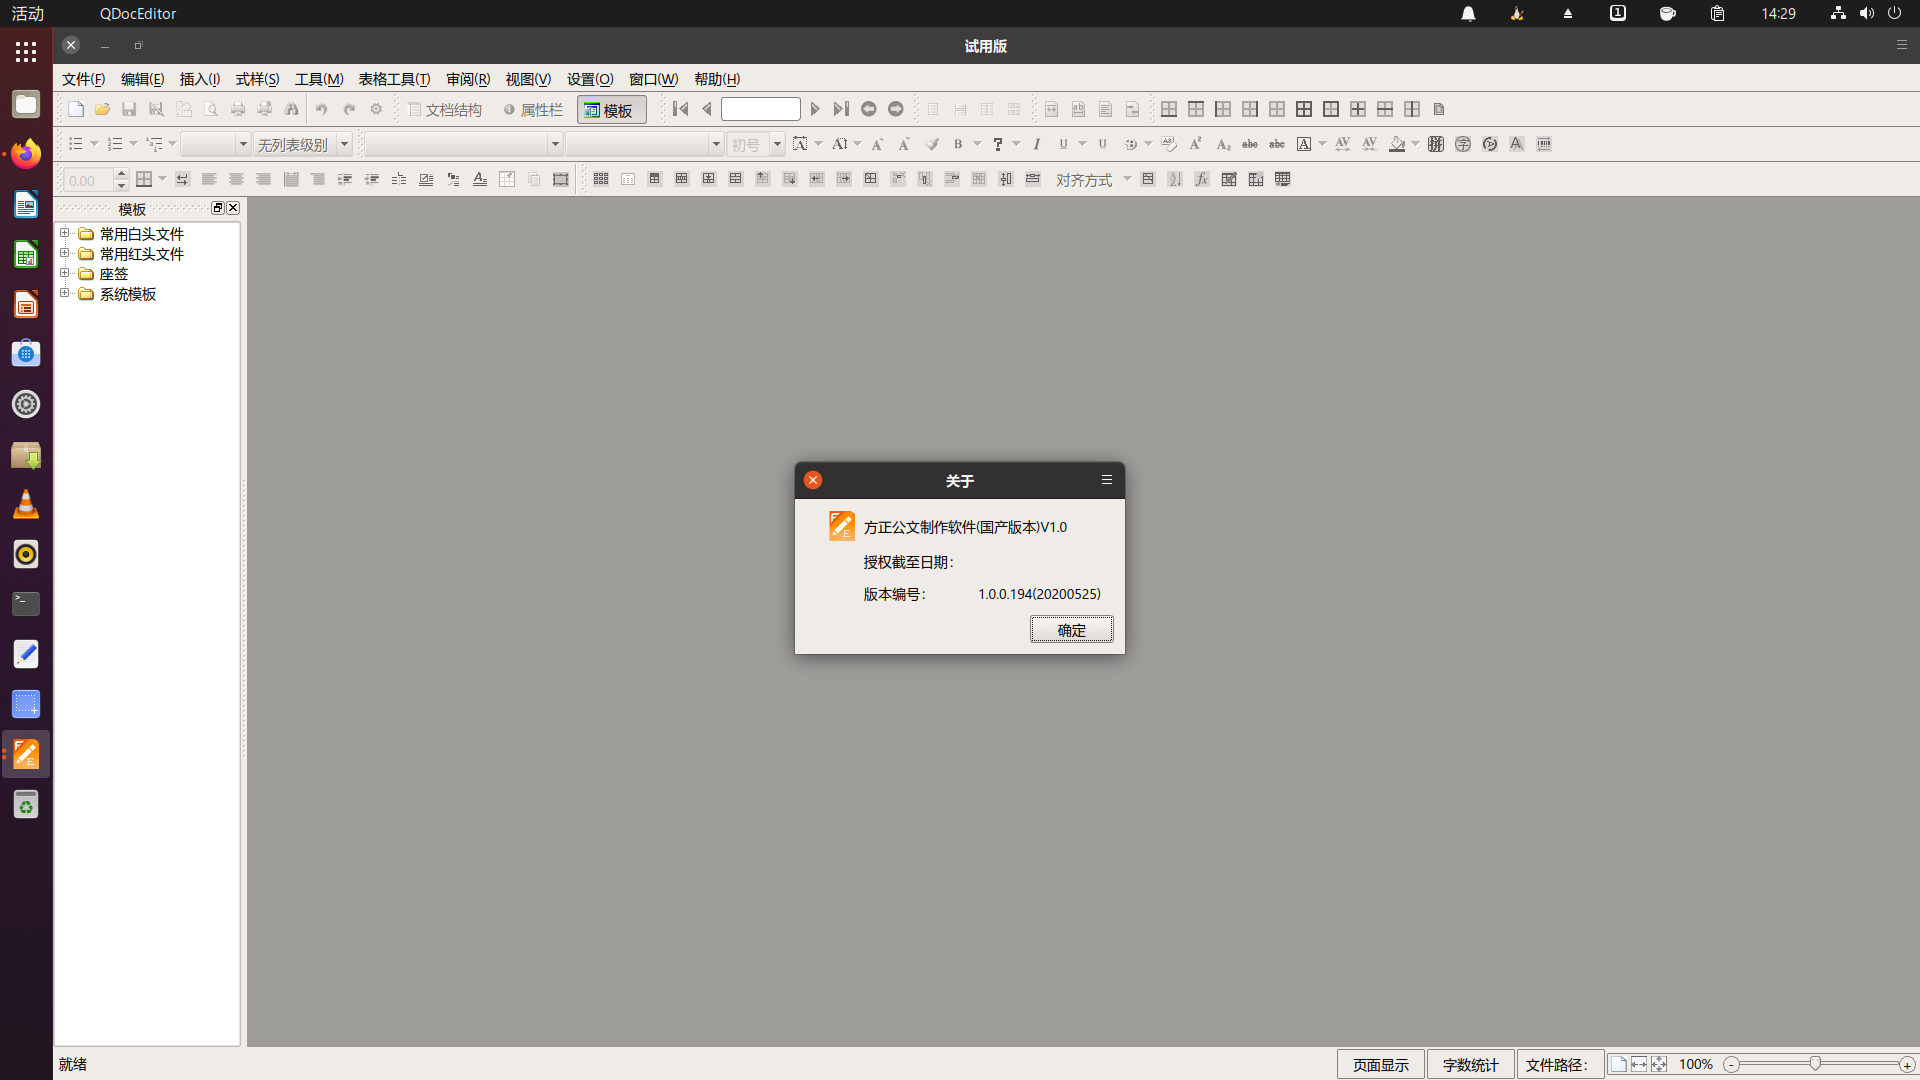Open the 审阅(R) menu
1920x1080 pixels.
point(468,79)
